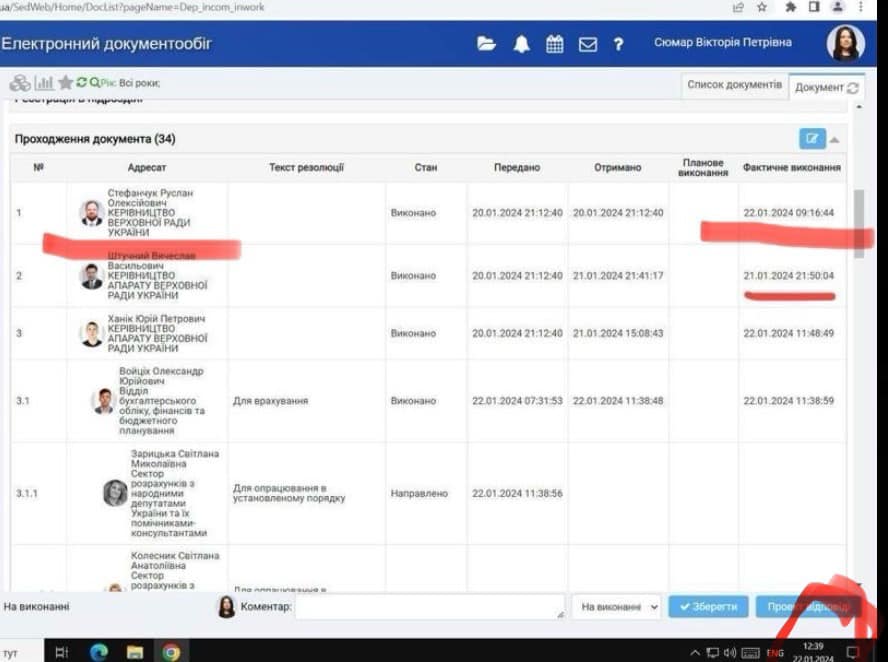Click the green refresh icon in toolbar
888x662 pixels.
(82, 83)
